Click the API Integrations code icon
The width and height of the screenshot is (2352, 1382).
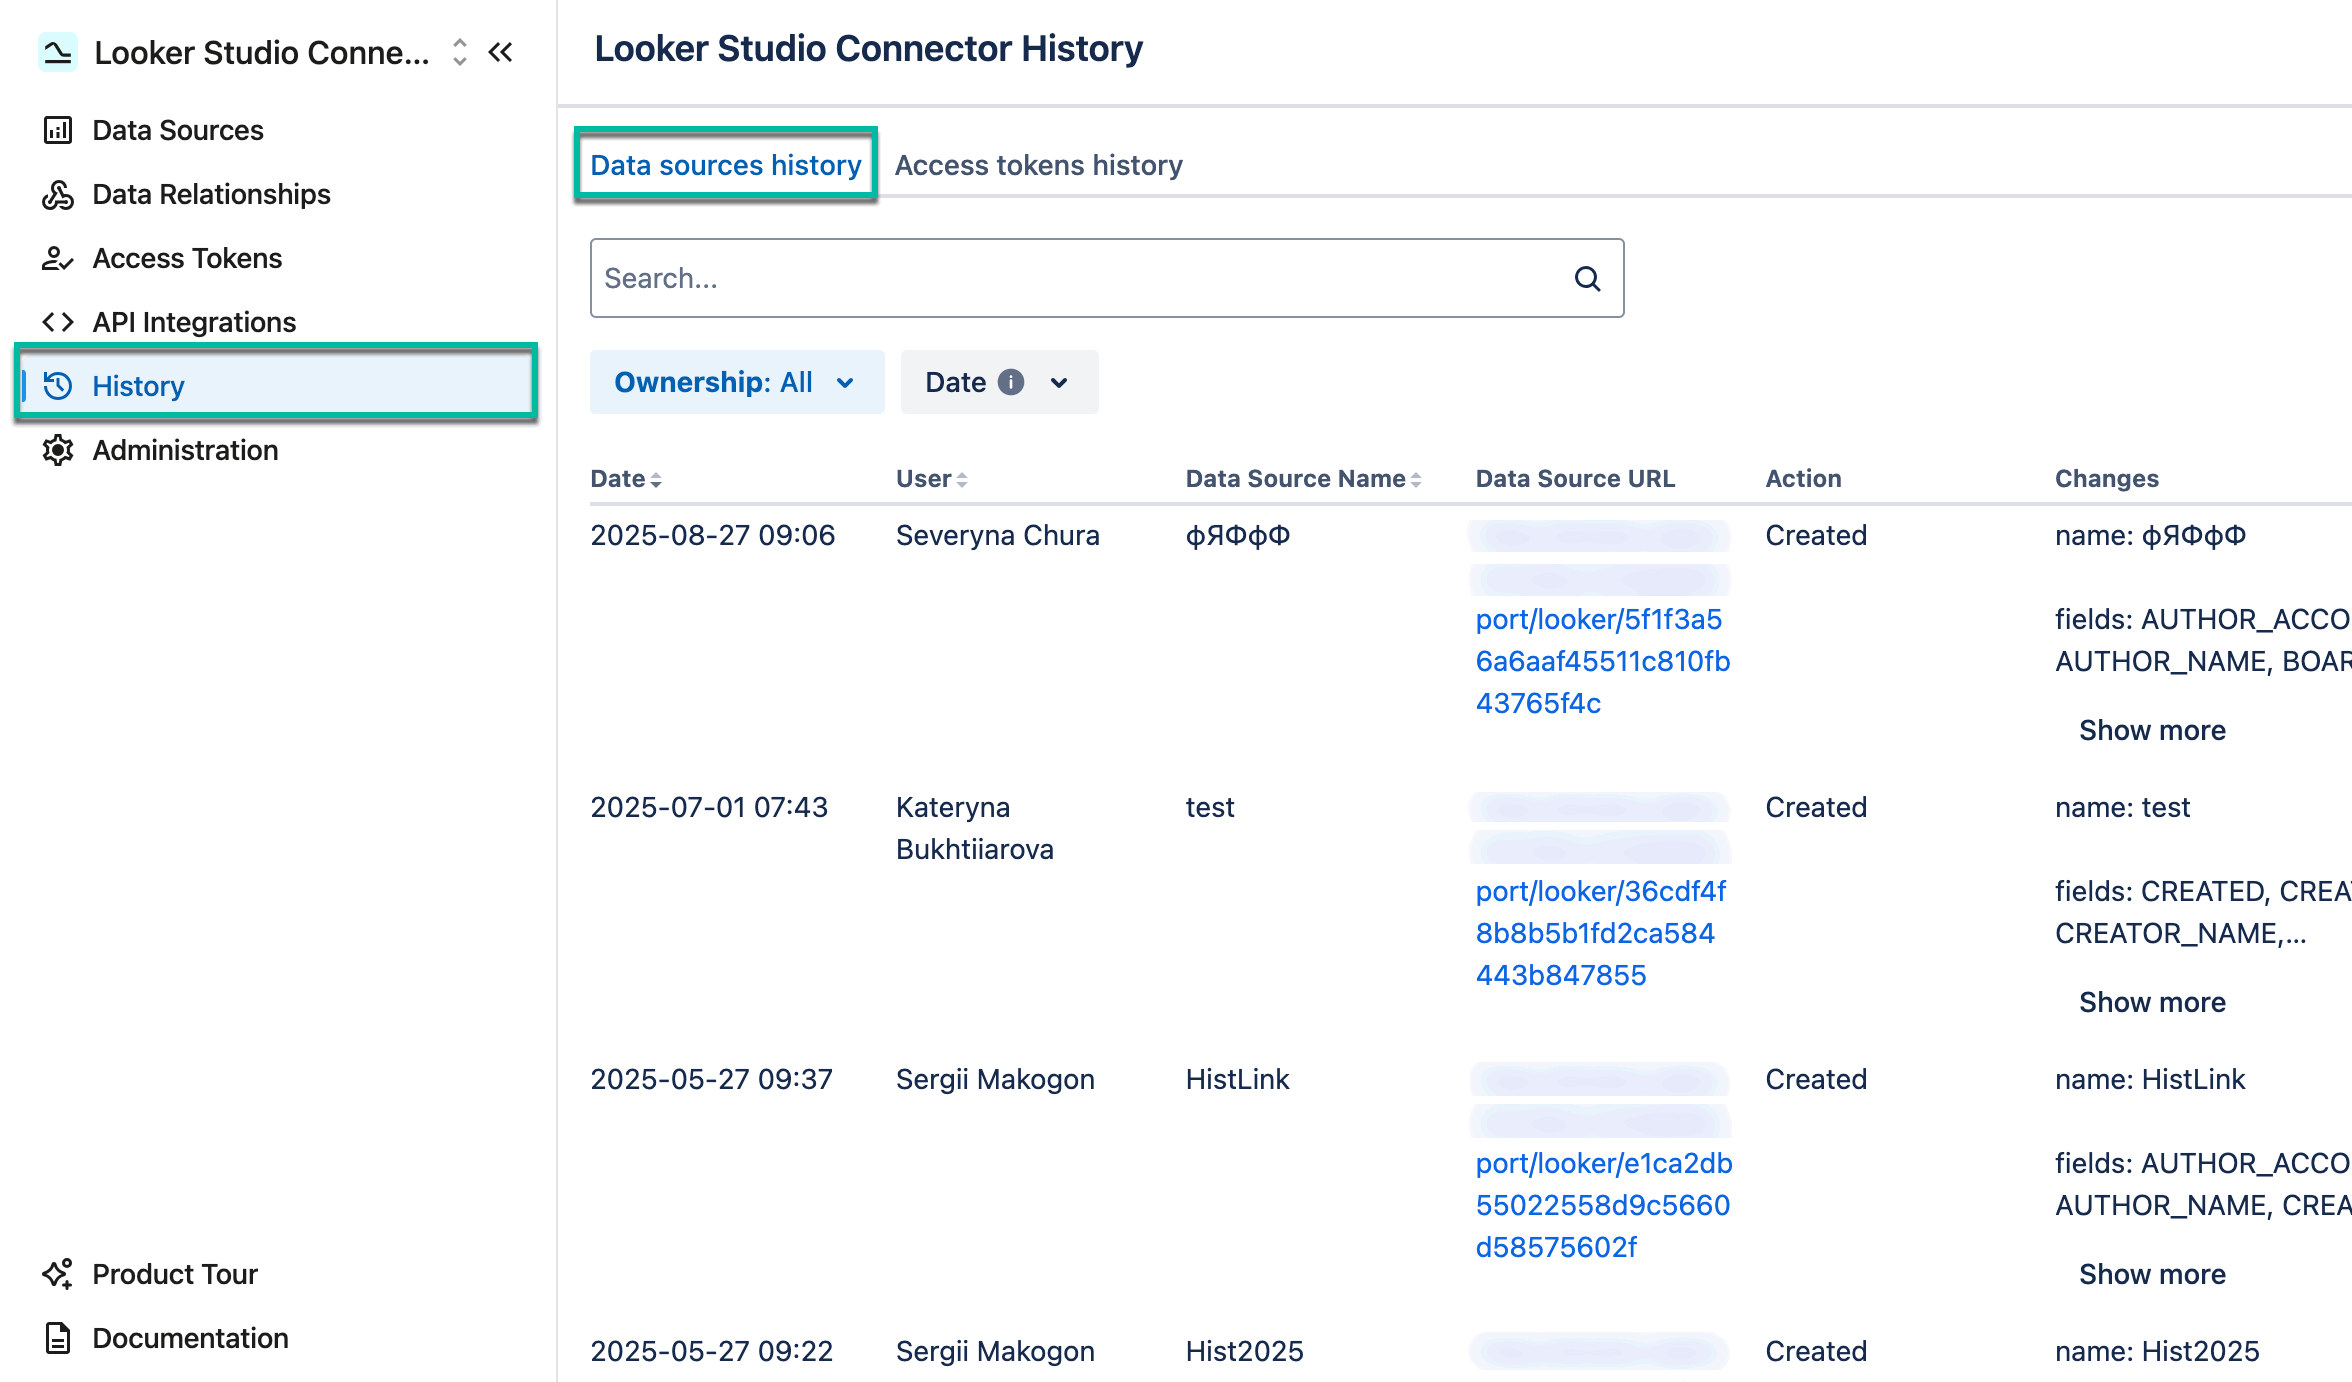58,321
